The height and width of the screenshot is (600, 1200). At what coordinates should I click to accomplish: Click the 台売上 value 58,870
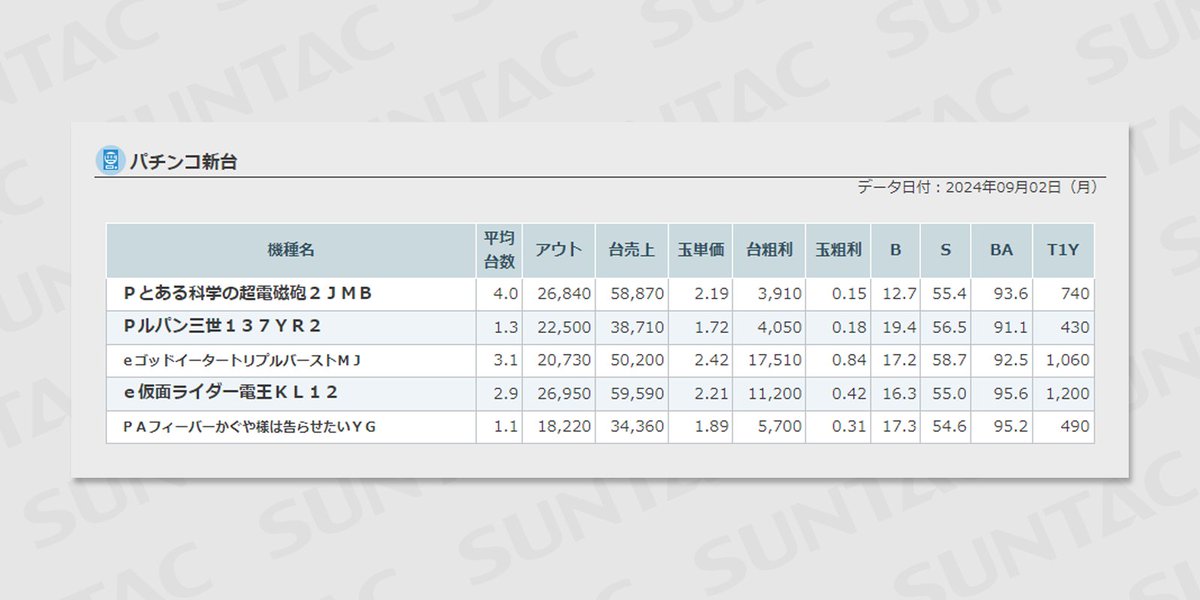tap(637, 294)
